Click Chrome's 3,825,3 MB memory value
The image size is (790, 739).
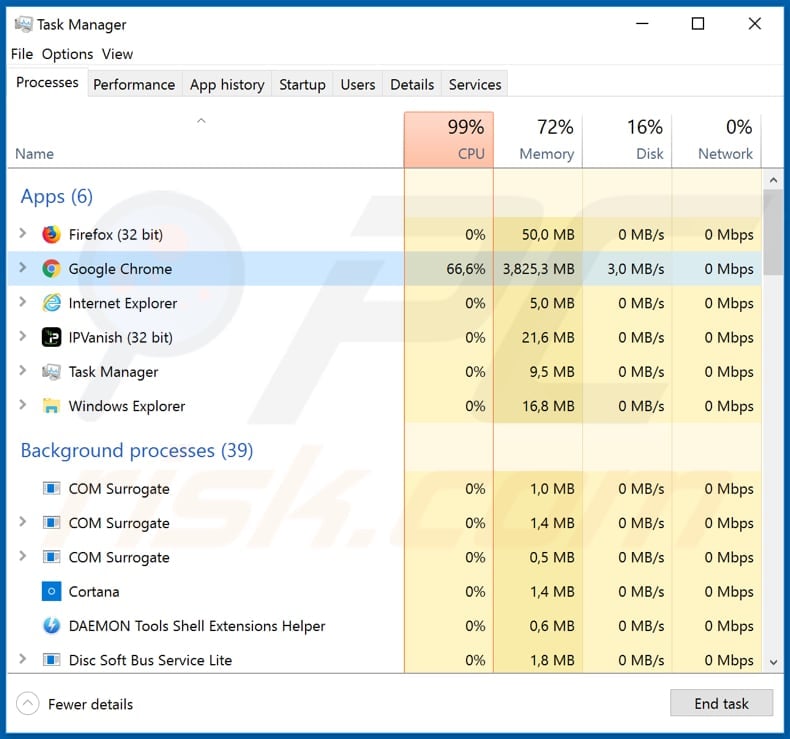click(x=539, y=269)
